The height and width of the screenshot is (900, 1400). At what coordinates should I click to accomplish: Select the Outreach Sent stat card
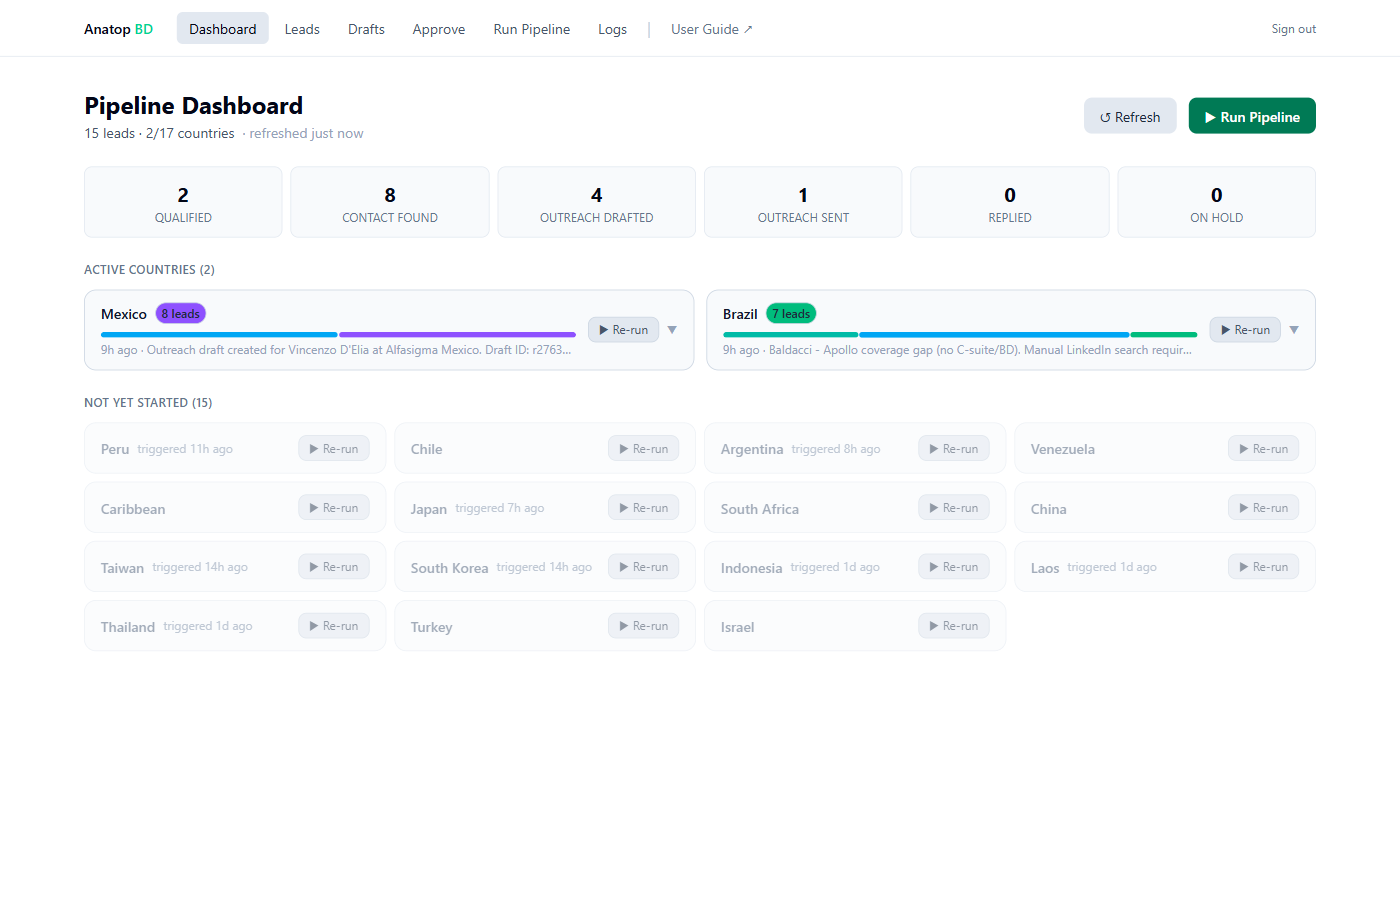point(803,202)
